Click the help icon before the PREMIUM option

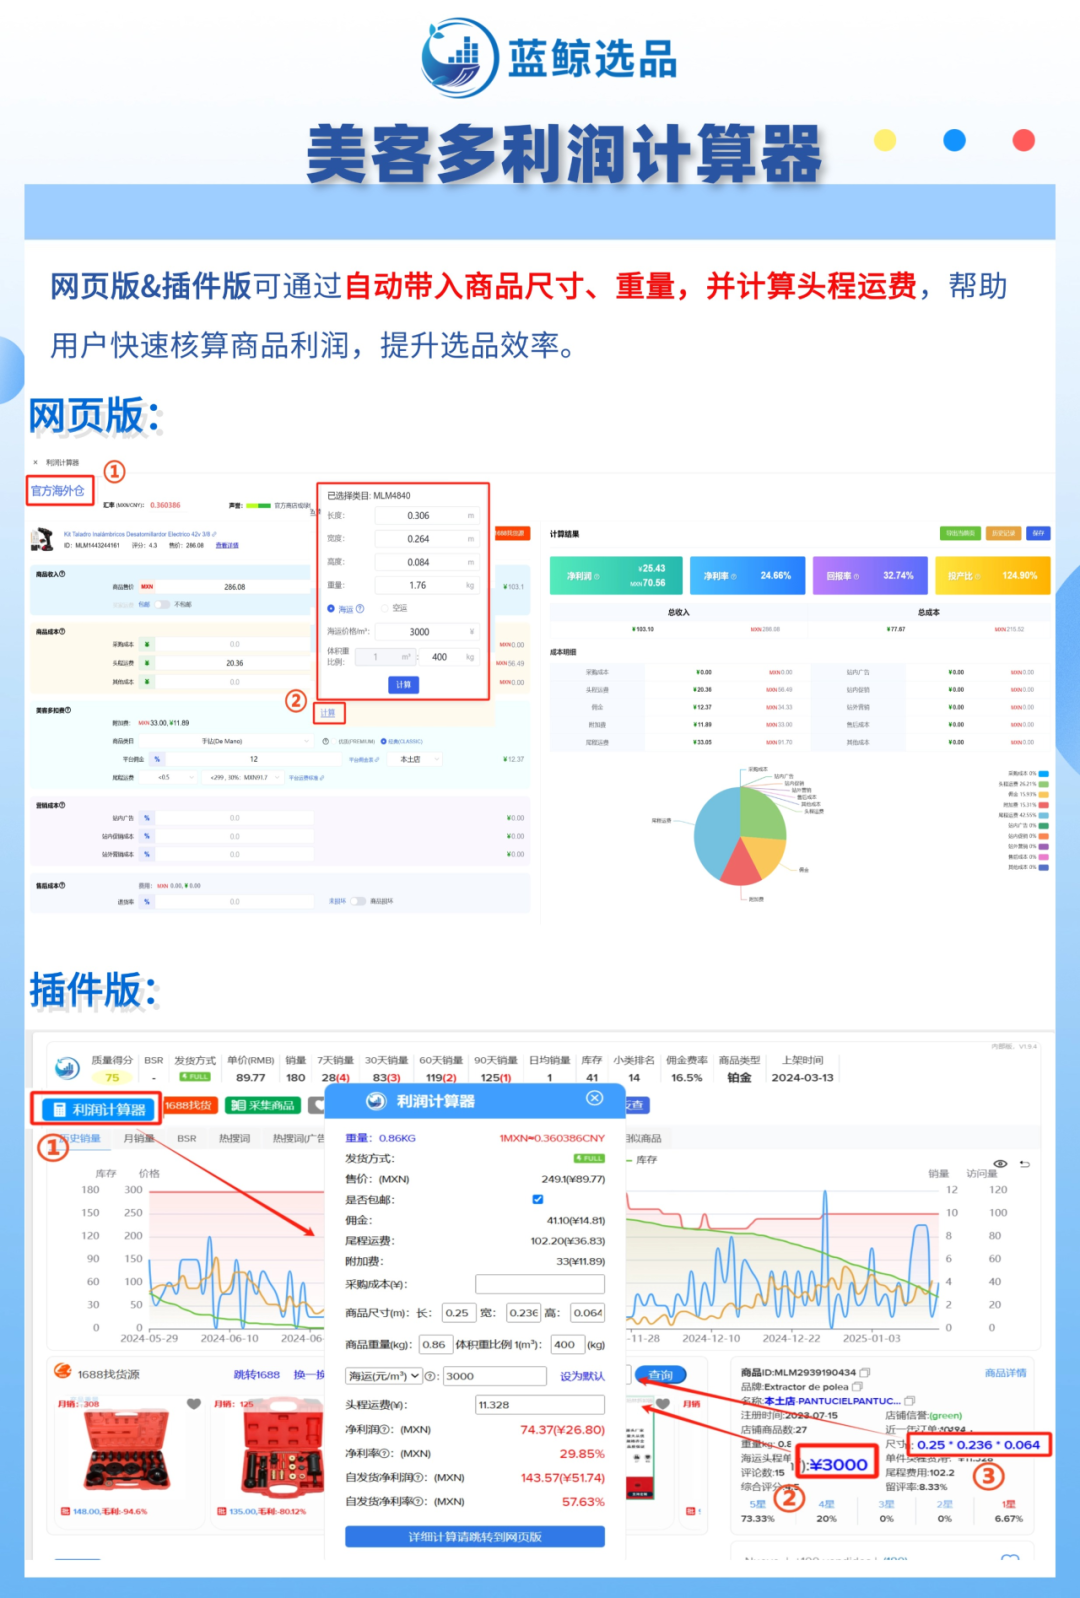coord(326,741)
